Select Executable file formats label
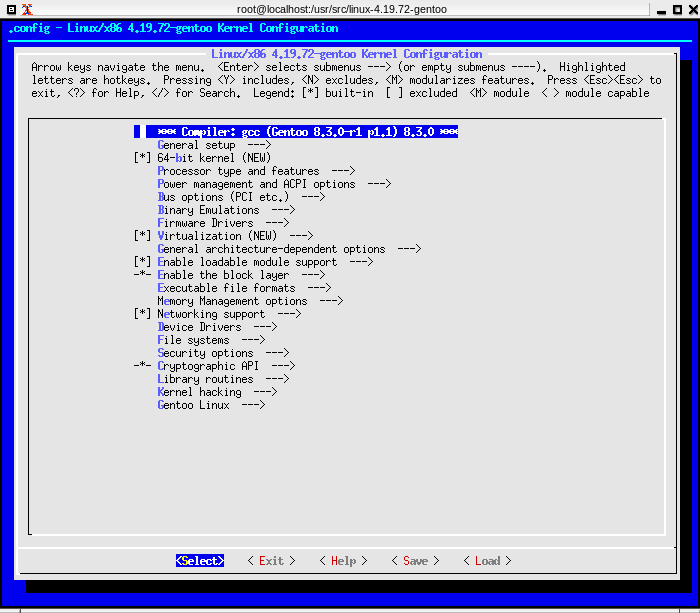 click(x=226, y=288)
